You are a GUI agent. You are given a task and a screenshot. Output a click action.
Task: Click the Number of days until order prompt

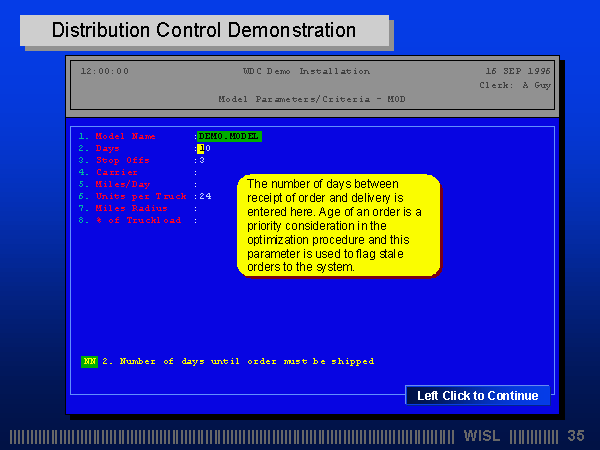click(238, 361)
